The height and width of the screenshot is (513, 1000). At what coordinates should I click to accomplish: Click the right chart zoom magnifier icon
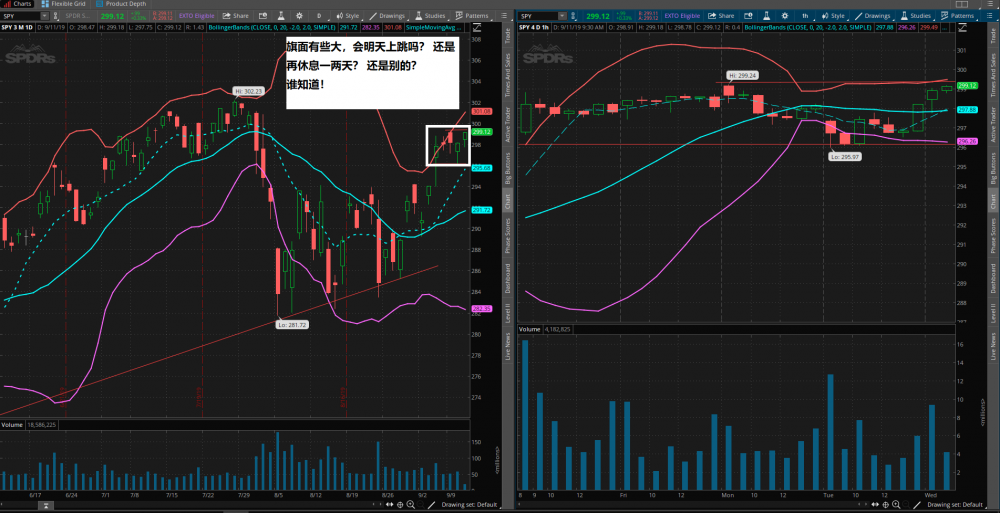[x=895, y=505]
